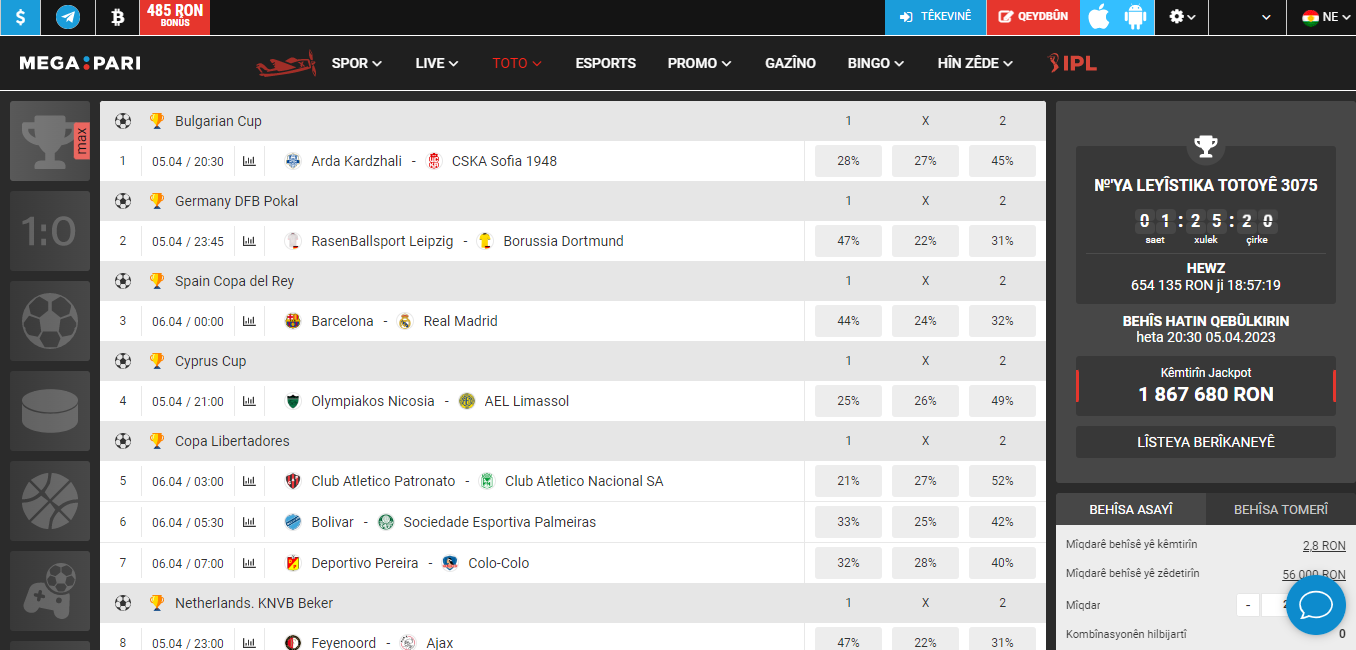1356x650 pixels.
Task: Pick outcome 2 (32%) for Real Madrid
Action: pyautogui.click(x=1002, y=321)
